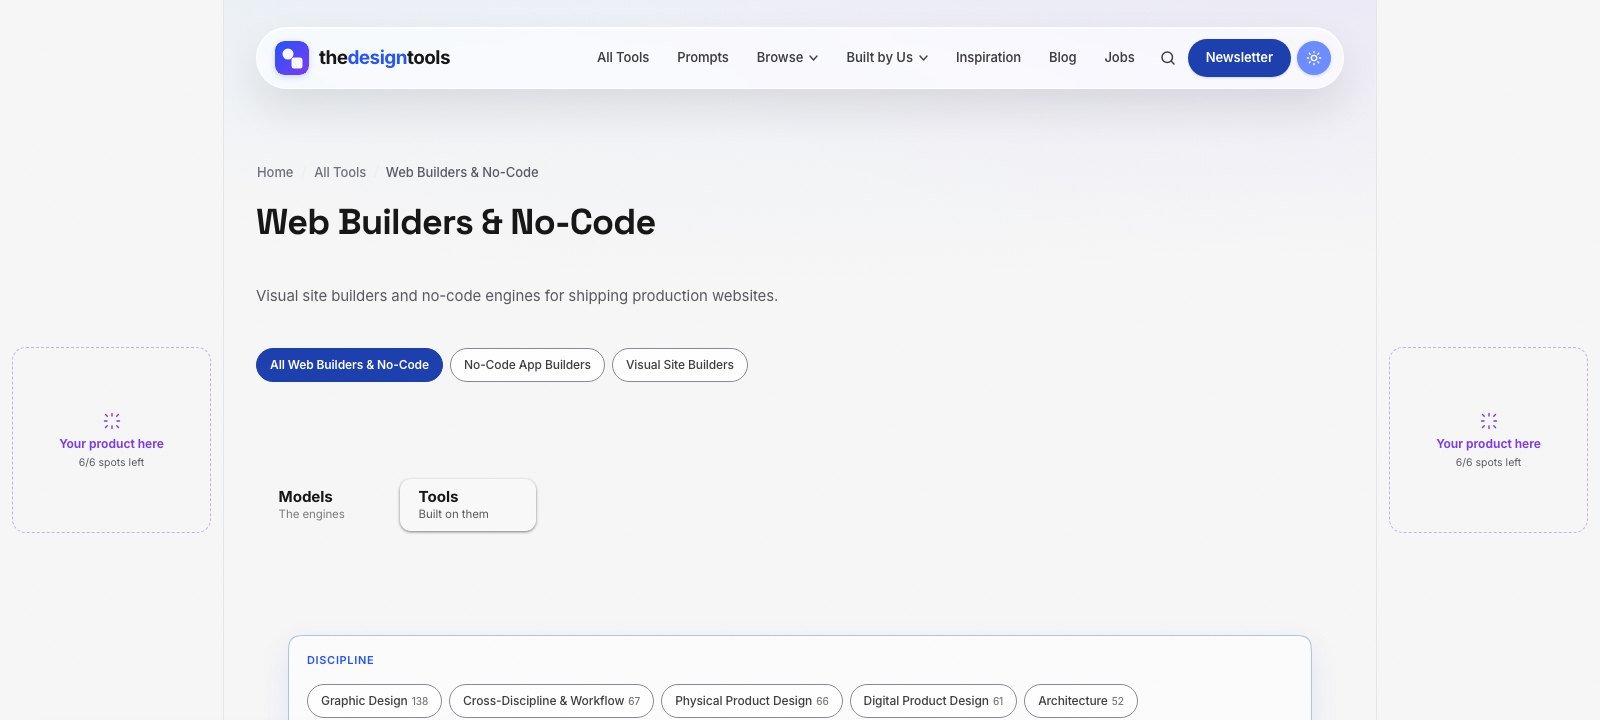Click the 'Web Builders & No-Code' page heading

tap(456, 222)
